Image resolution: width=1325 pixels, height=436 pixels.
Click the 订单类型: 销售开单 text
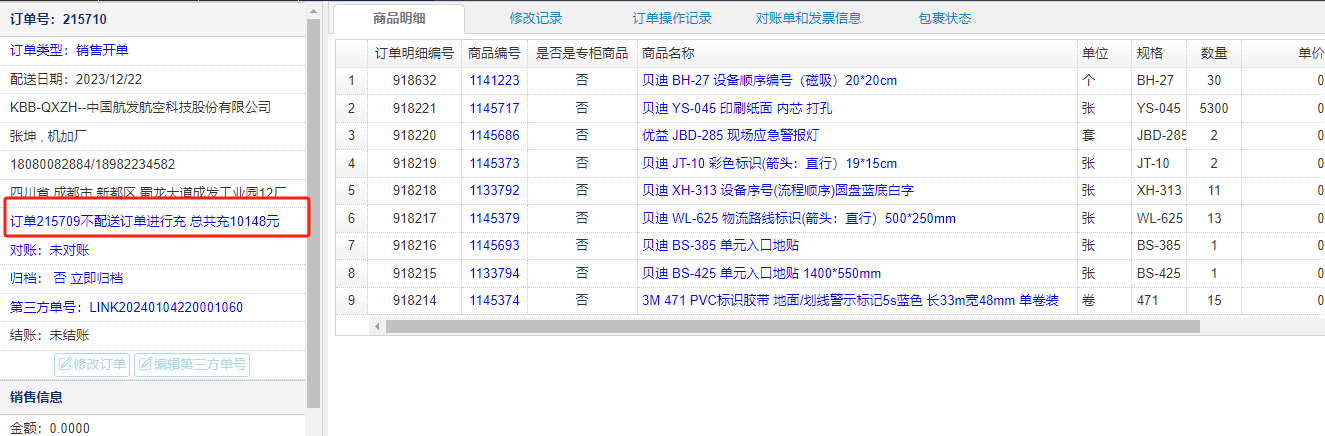click(x=69, y=50)
